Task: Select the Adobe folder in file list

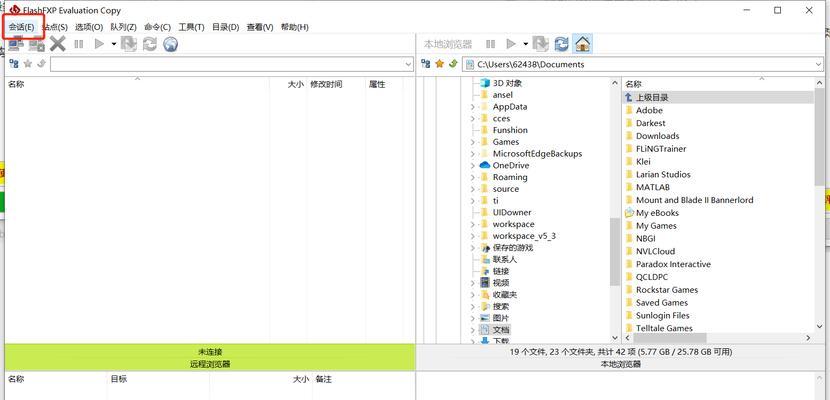Action: click(x=649, y=110)
